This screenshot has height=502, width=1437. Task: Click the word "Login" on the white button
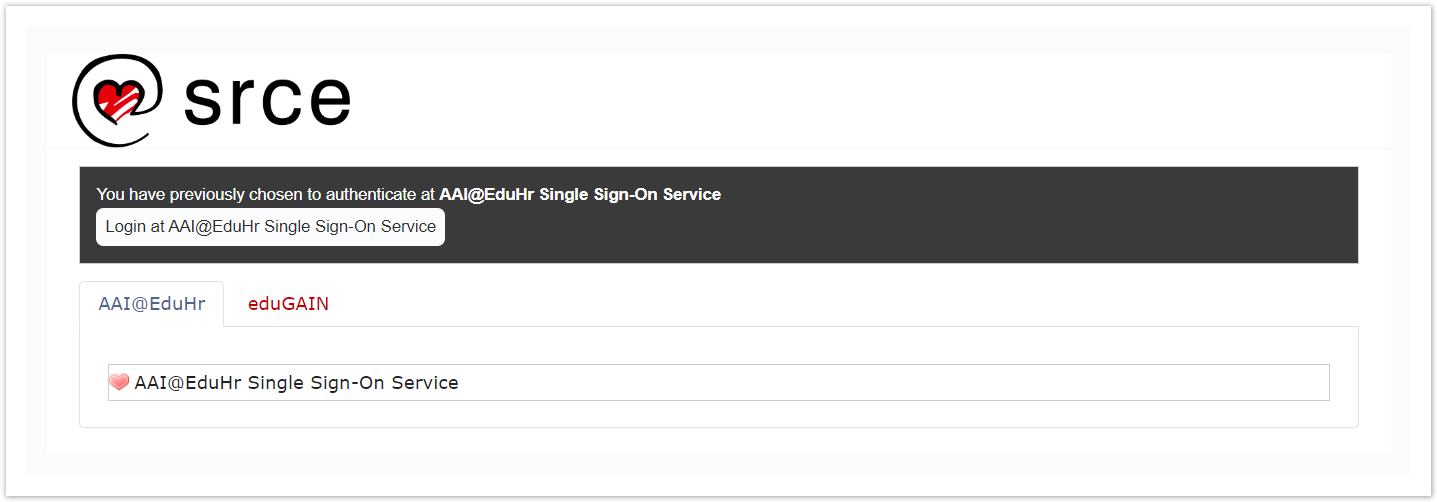click(x=126, y=227)
